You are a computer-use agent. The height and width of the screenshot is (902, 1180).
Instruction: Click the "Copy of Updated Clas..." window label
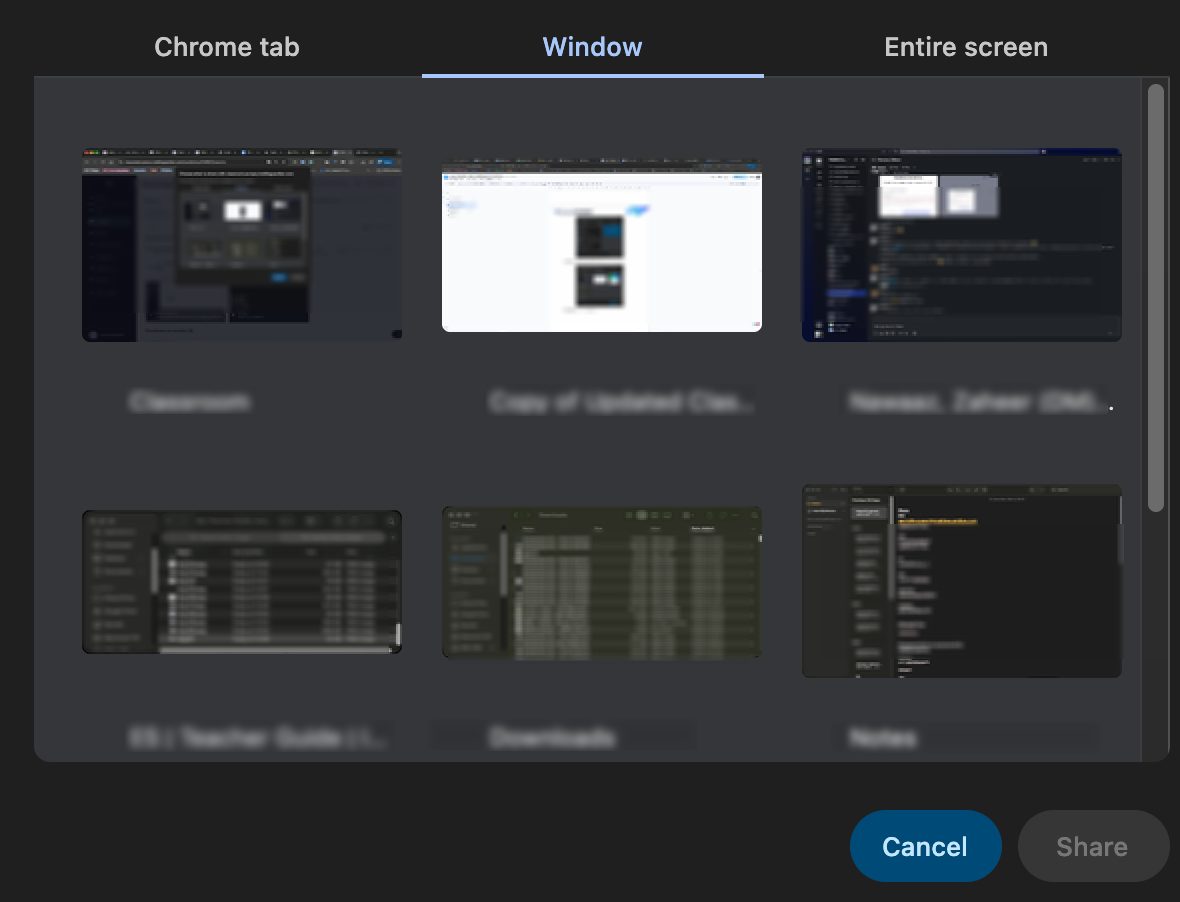[620, 402]
